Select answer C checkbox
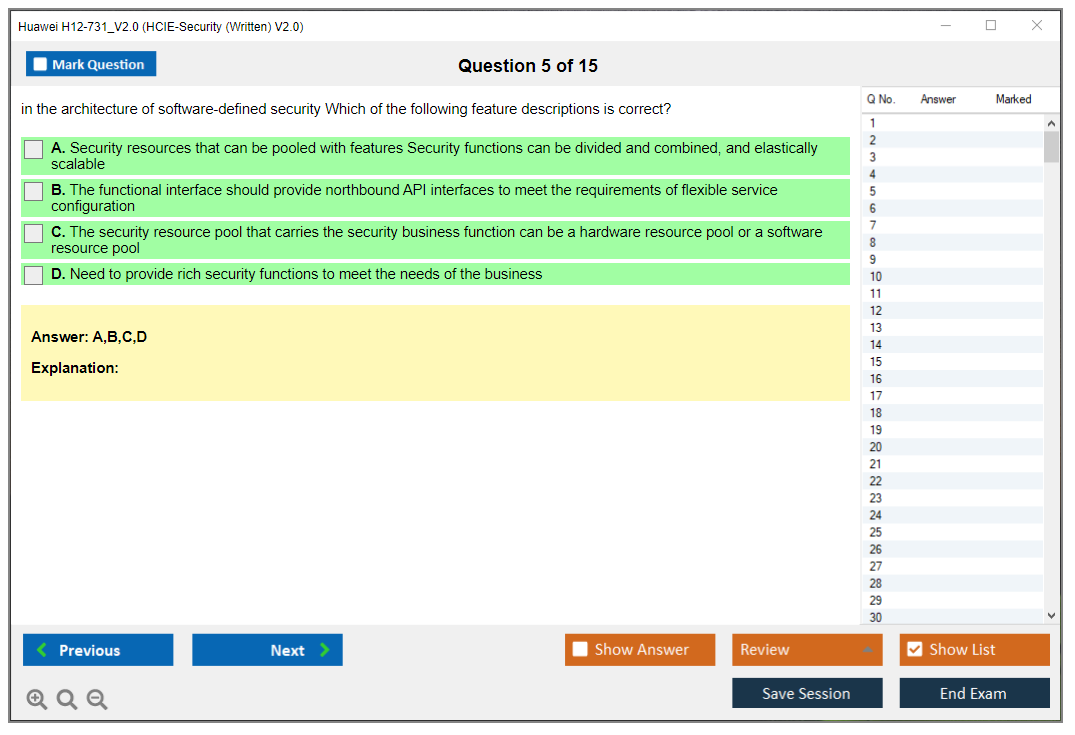Image resolution: width=1075 pixels, height=735 pixels. tap(34, 233)
